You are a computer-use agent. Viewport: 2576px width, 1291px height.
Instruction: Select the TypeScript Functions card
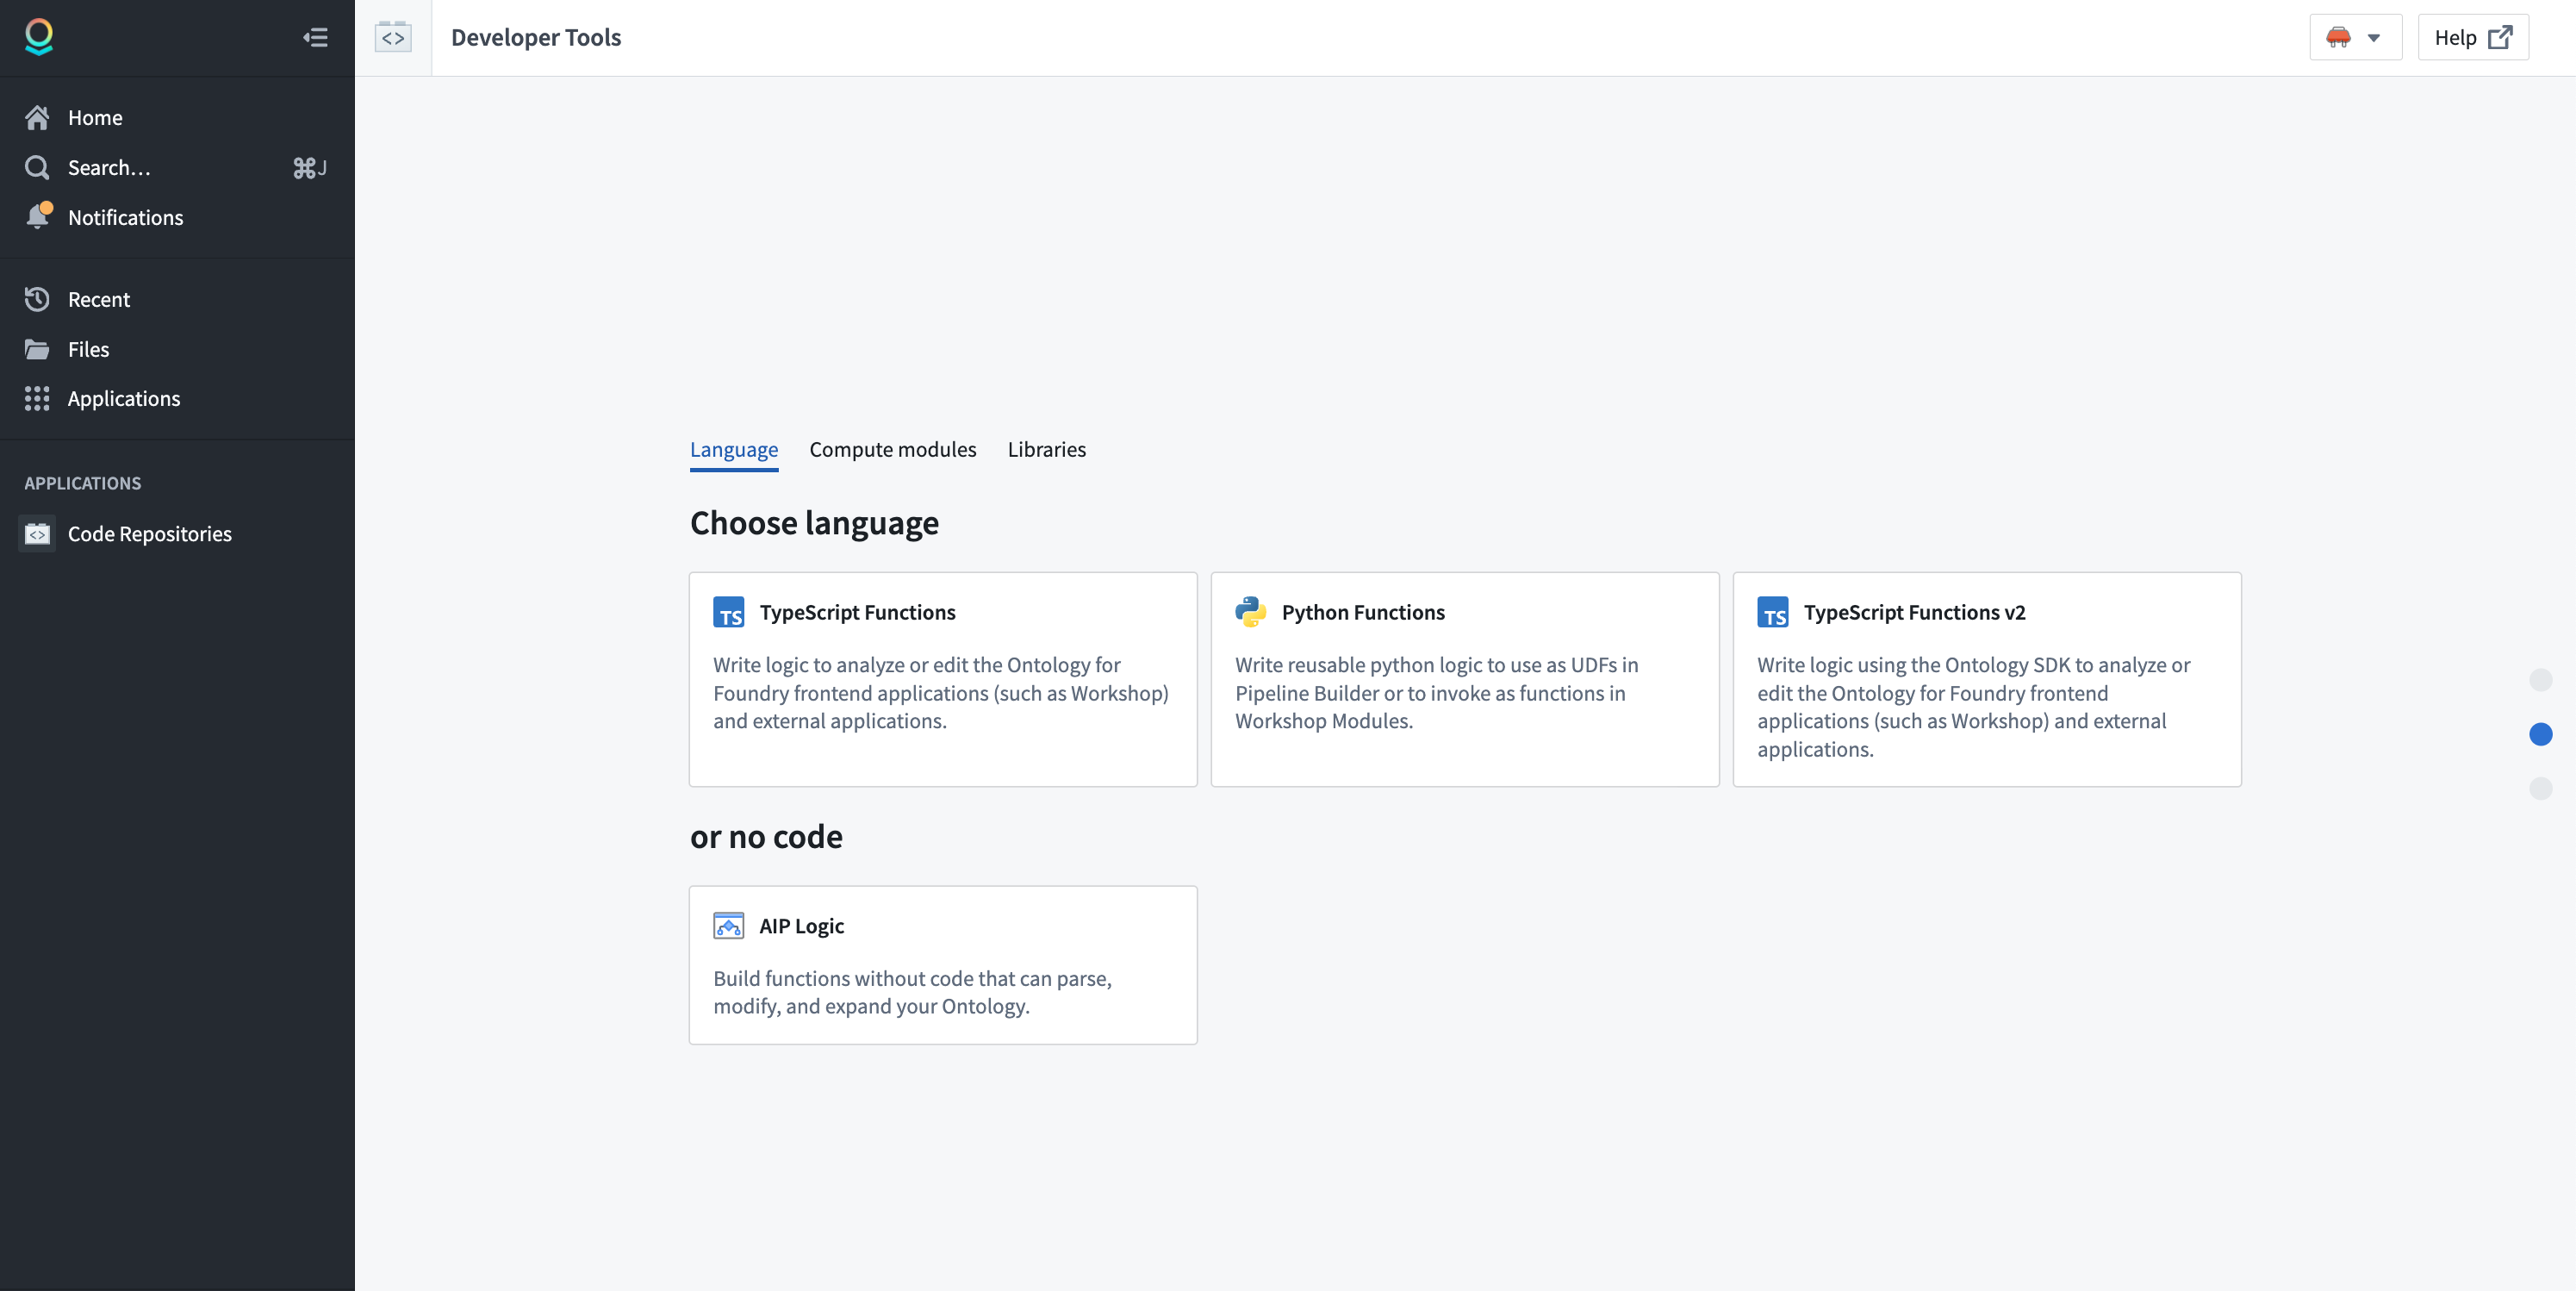942,680
